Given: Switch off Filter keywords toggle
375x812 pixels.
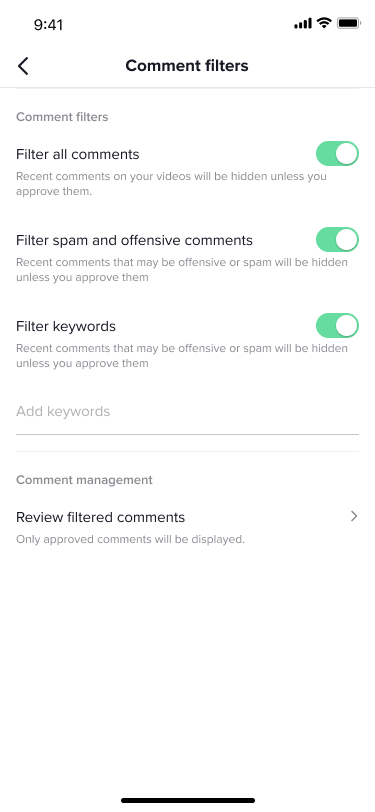Looking at the screenshot, I should [337, 326].
